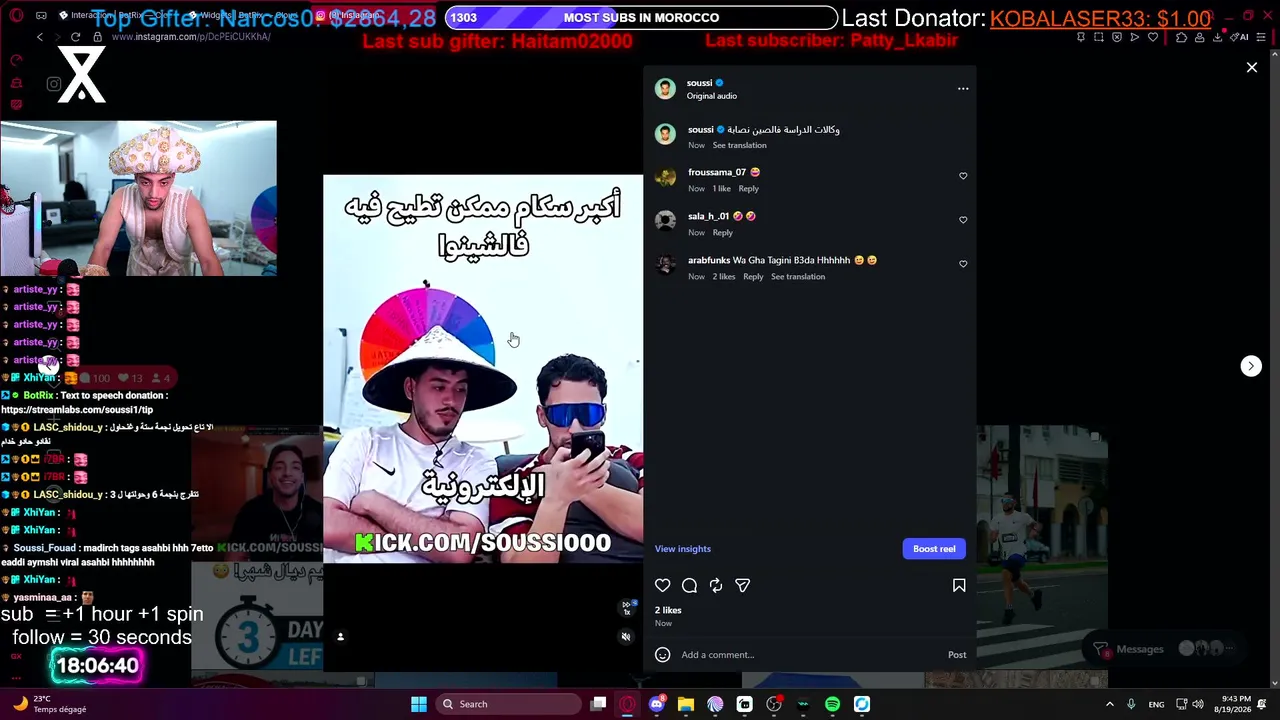Image resolution: width=1280 pixels, height=720 pixels.
Task: Share the reel with the paper plane icon
Action: 743,586
